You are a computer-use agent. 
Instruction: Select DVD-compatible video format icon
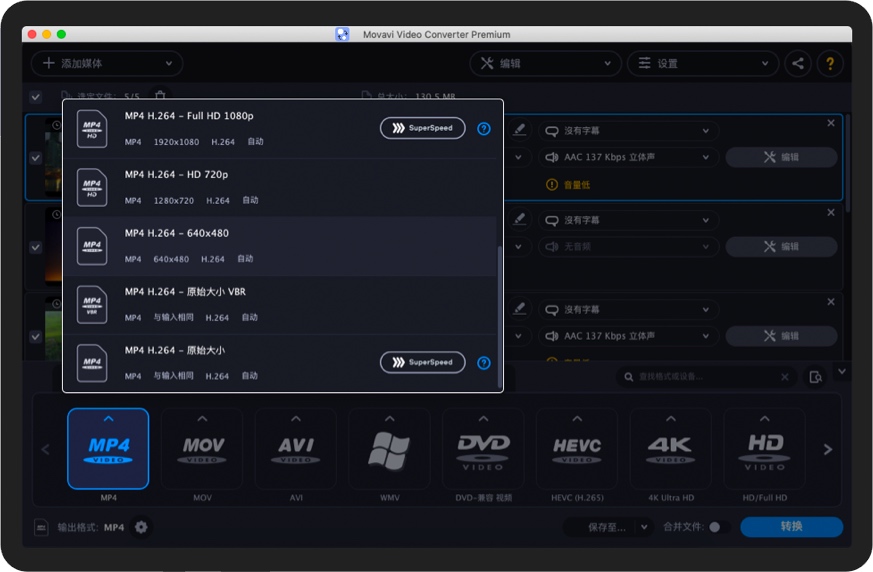point(483,449)
